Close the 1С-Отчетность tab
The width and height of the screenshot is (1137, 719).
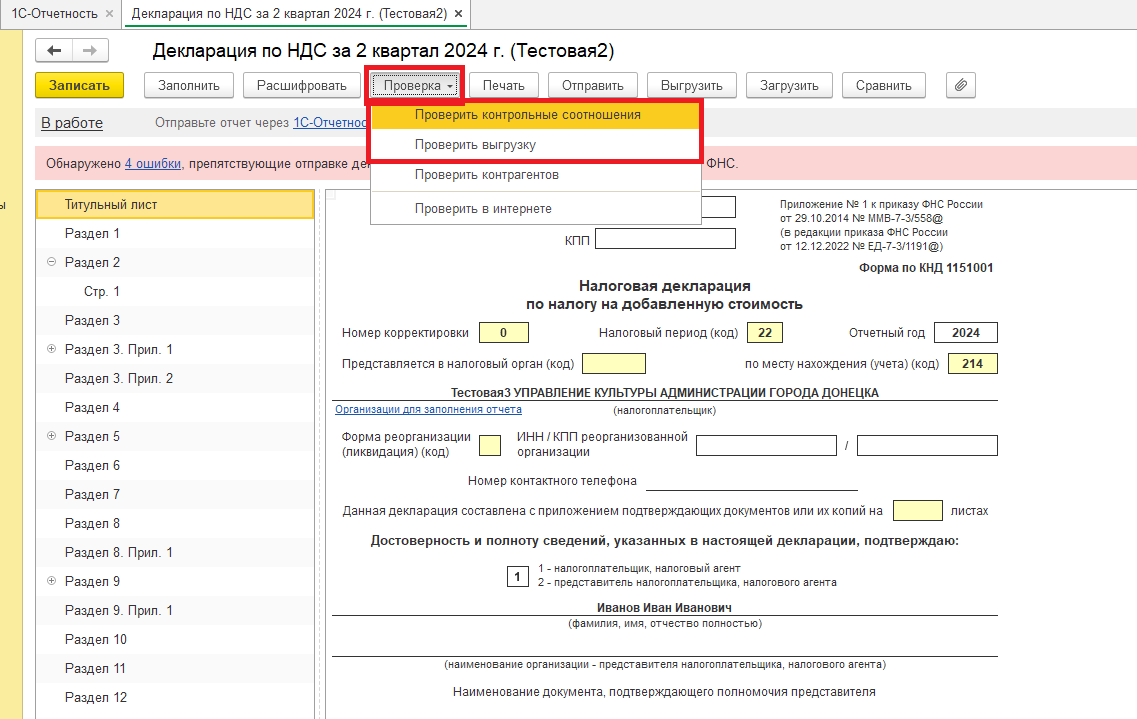click(x=109, y=14)
